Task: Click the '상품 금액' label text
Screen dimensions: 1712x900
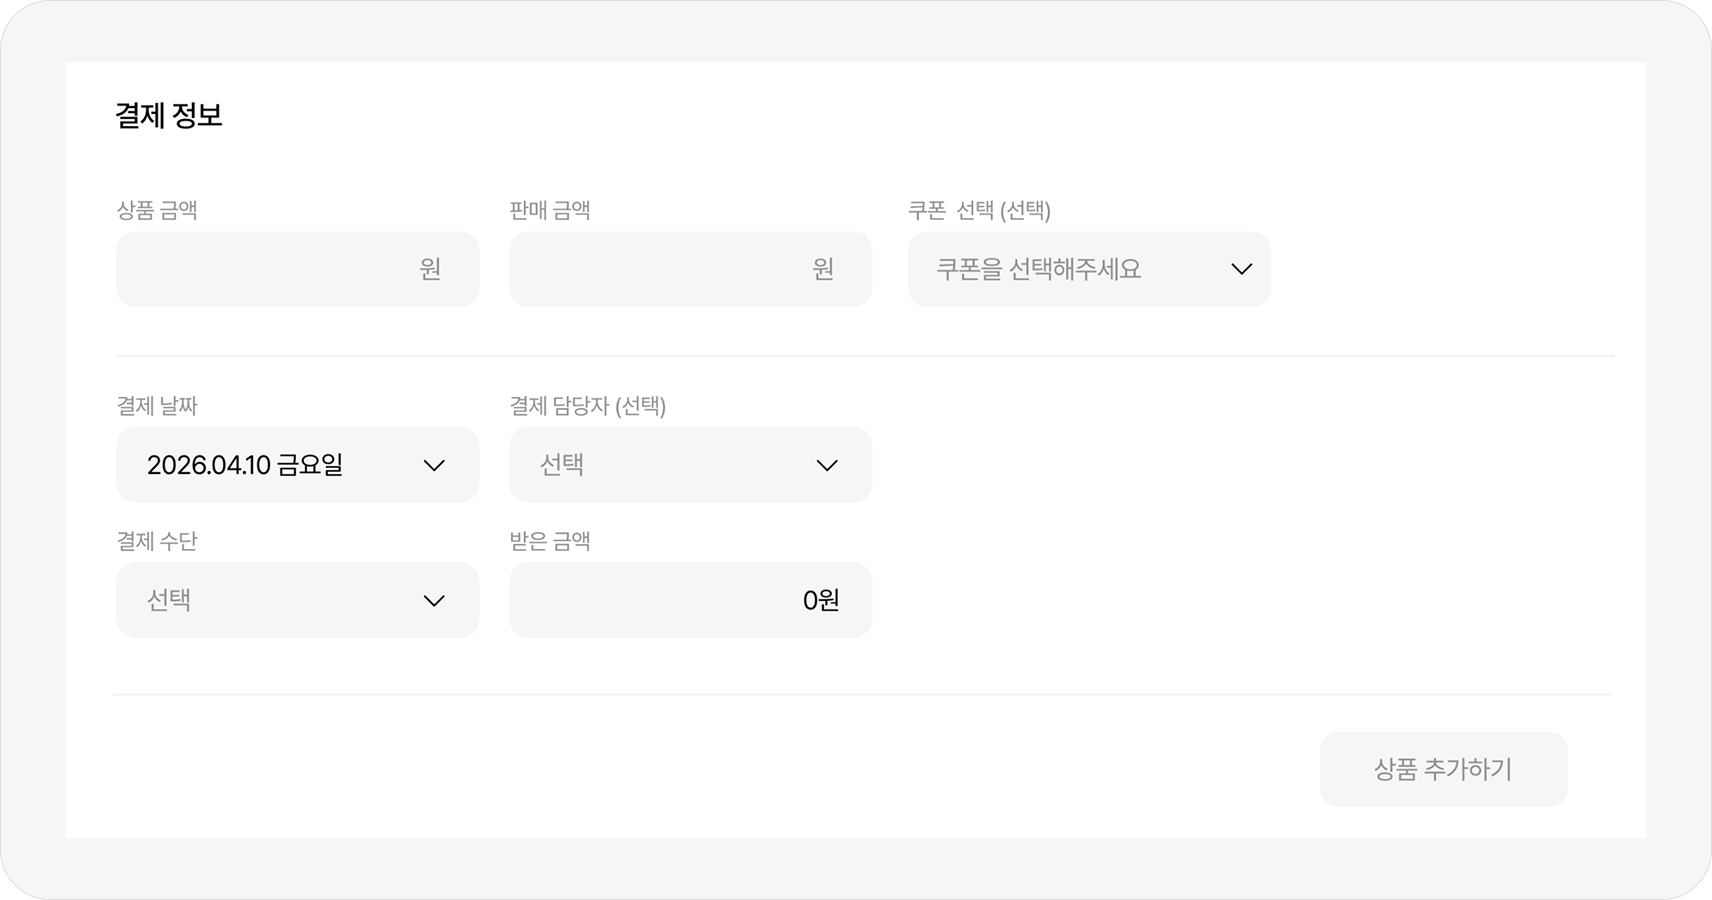Action: 157,210
